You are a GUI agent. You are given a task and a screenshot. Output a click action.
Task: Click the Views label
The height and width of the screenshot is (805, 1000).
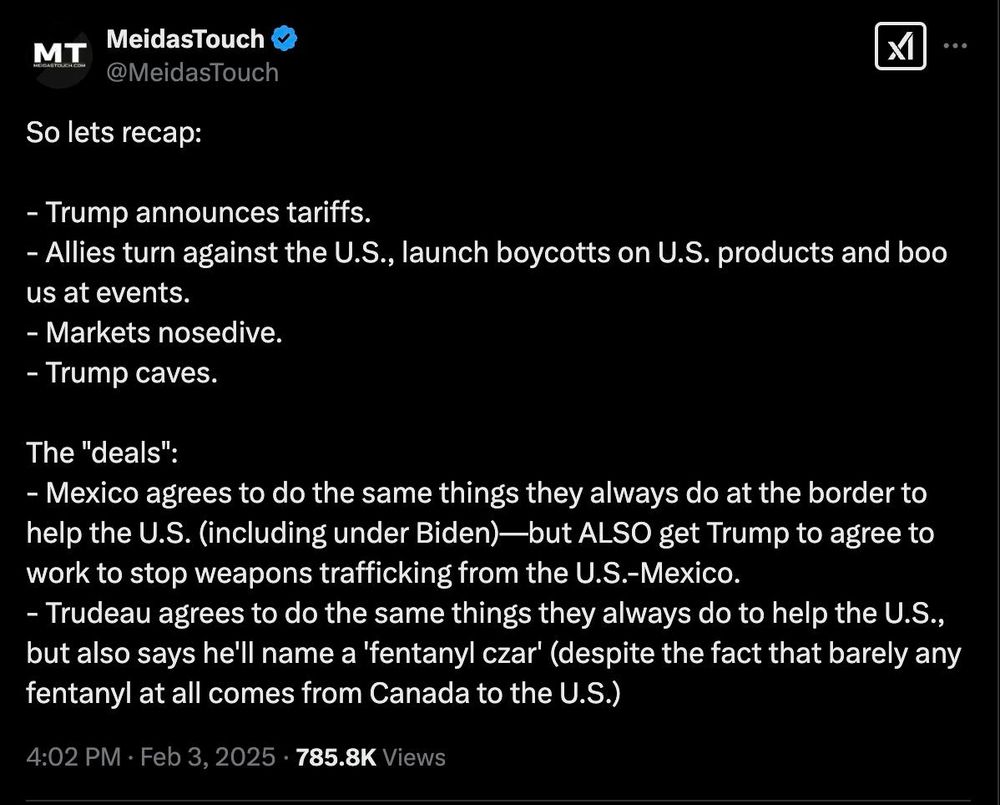414,757
